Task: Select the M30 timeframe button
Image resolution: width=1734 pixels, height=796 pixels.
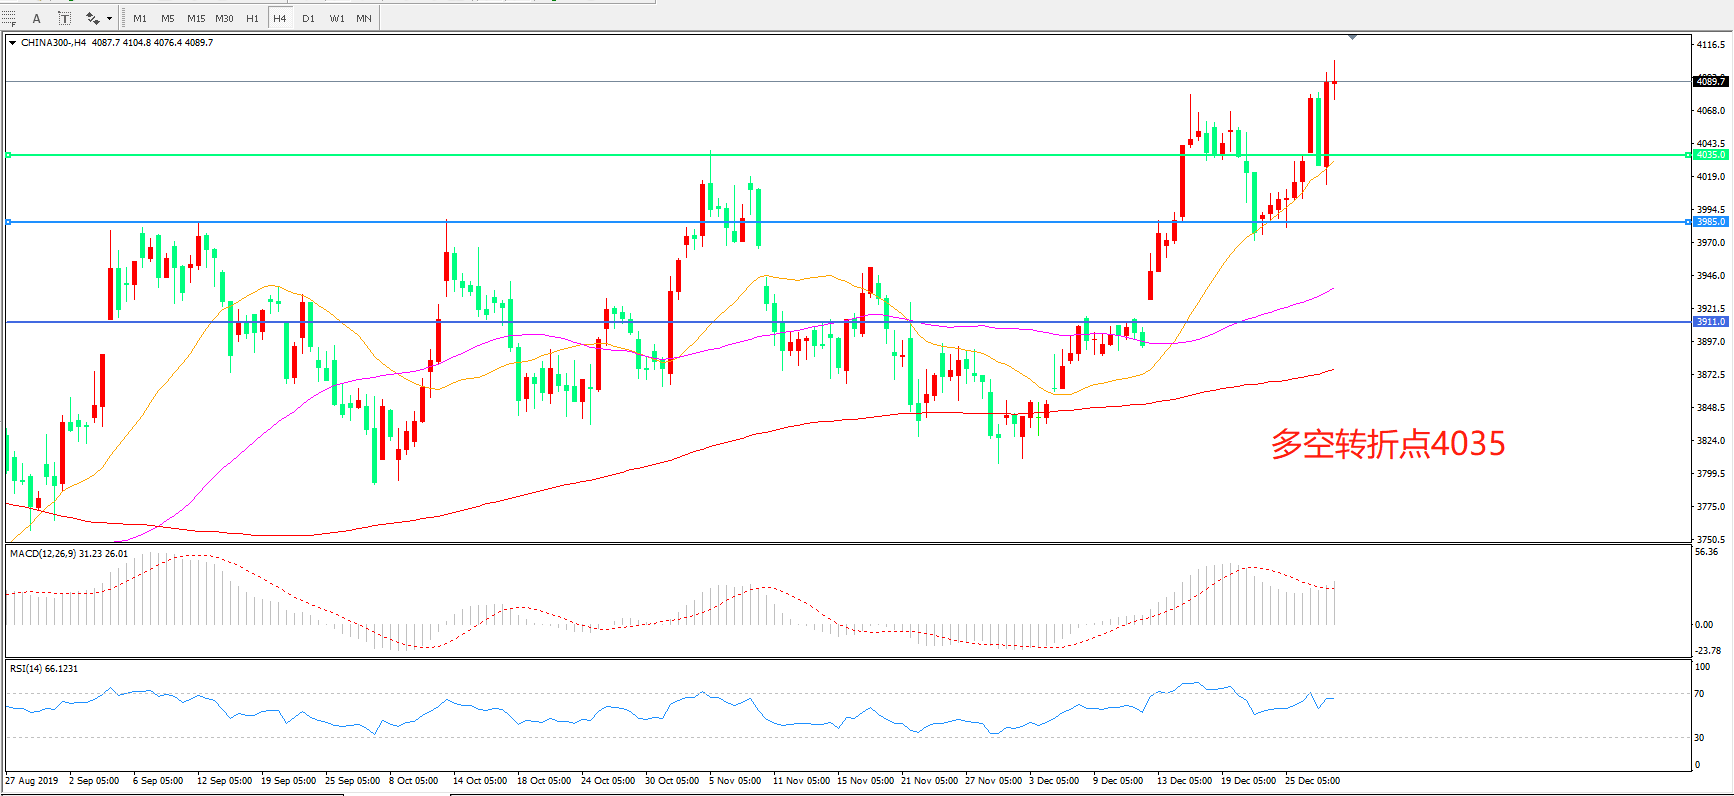Action: click(224, 18)
